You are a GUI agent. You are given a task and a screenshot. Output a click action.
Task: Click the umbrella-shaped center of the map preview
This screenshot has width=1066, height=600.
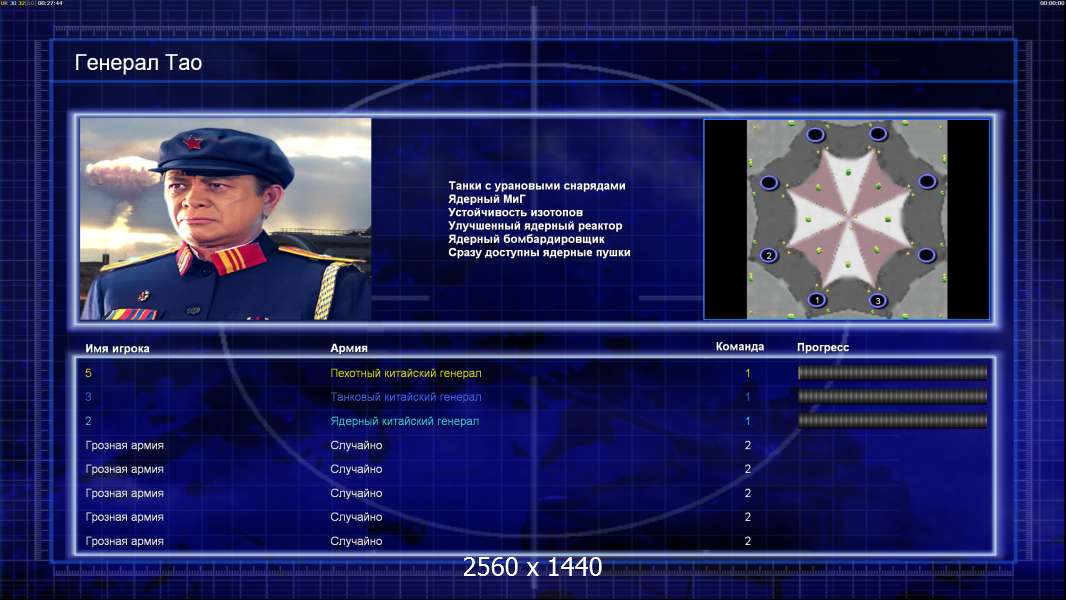pyautogui.click(x=848, y=218)
